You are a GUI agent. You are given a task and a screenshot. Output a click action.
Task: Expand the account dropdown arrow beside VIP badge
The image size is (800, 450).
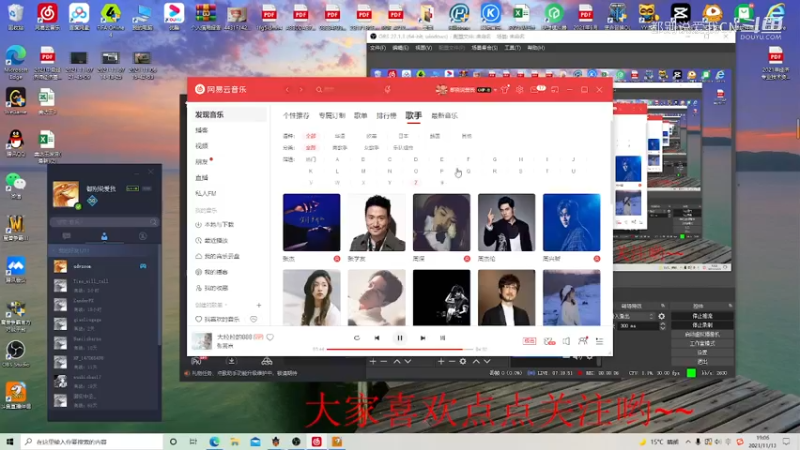495,90
